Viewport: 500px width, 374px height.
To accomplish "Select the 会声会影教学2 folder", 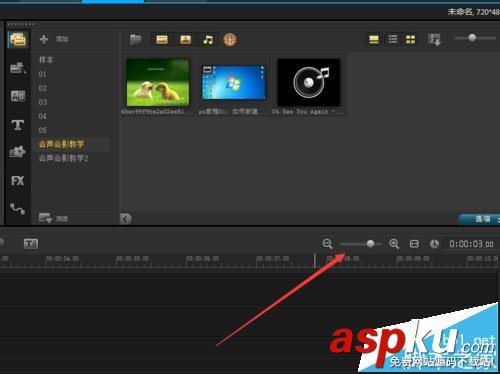I will pos(63,158).
